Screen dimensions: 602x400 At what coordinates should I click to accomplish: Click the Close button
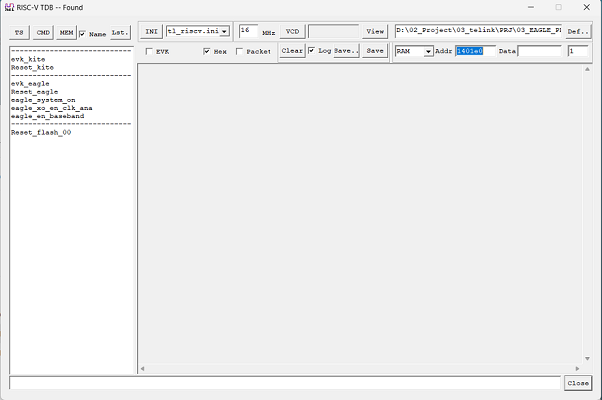coord(578,383)
